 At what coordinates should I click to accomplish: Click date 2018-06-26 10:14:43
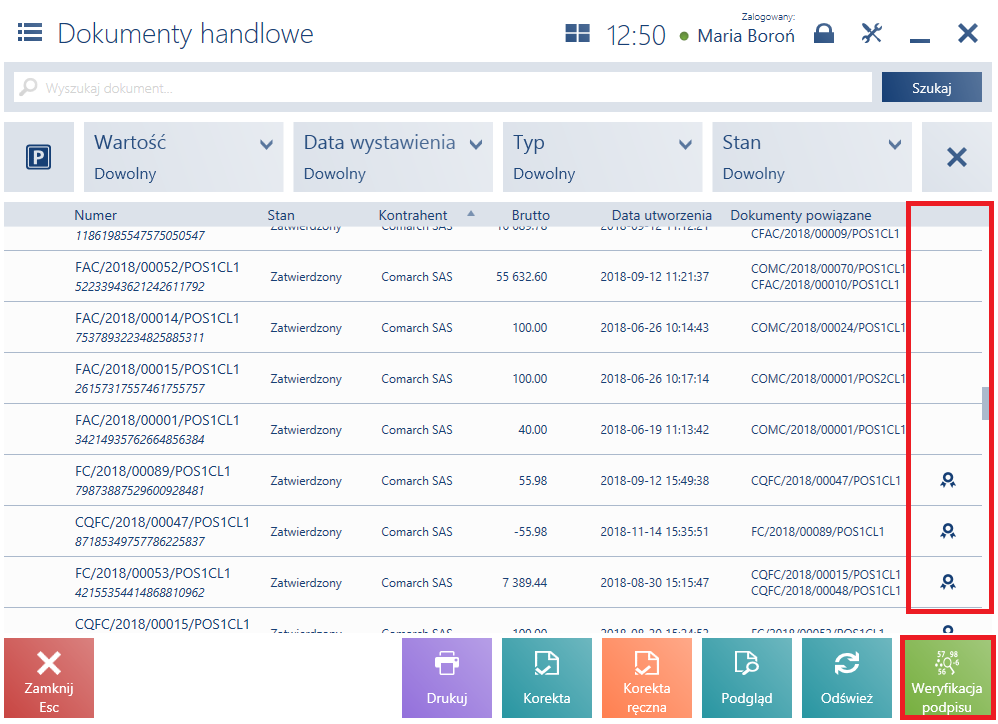[654, 328]
